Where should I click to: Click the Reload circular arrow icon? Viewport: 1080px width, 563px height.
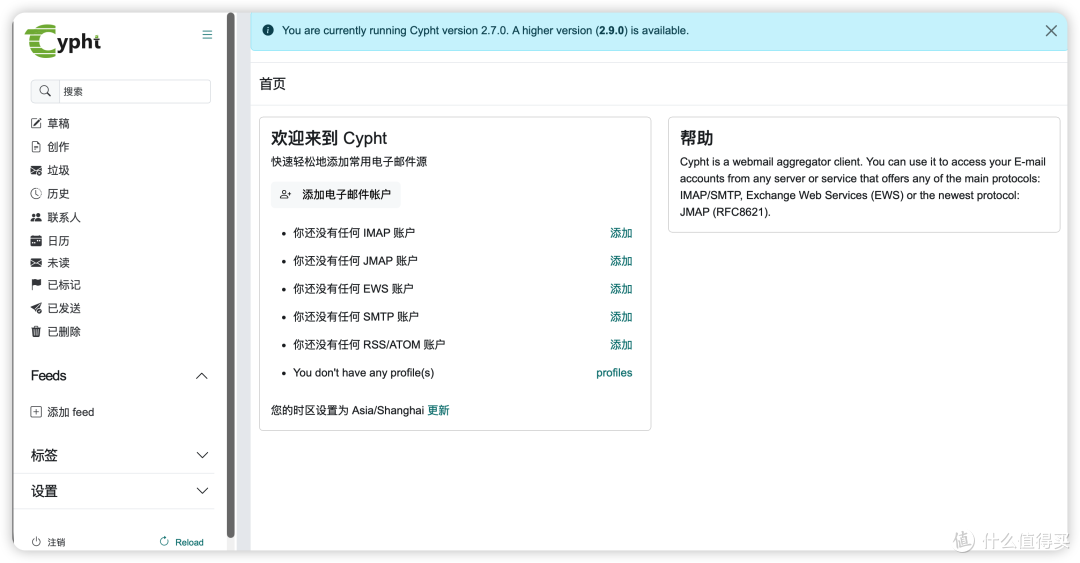click(x=164, y=542)
